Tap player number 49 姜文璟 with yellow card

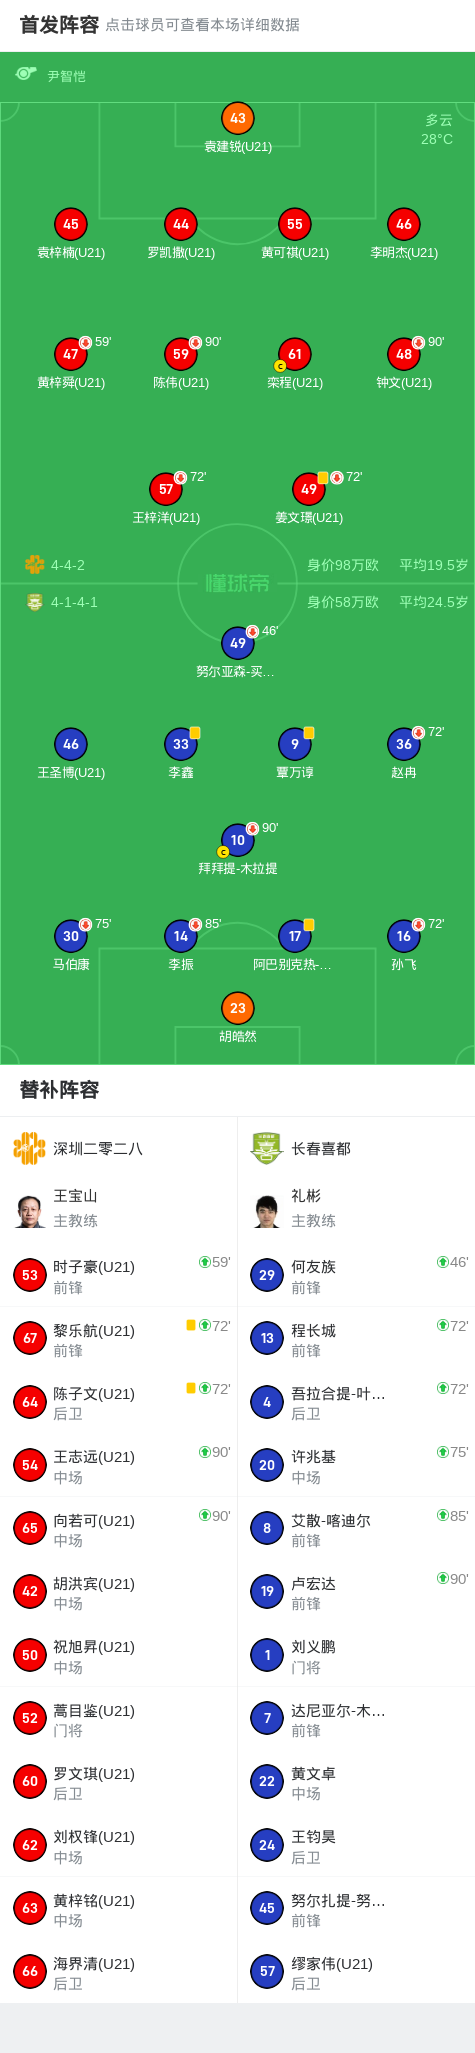(x=309, y=489)
